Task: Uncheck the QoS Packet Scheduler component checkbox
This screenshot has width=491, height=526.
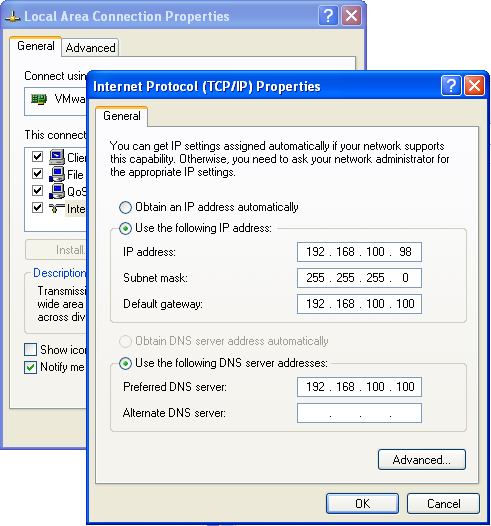Action: point(38,191)
